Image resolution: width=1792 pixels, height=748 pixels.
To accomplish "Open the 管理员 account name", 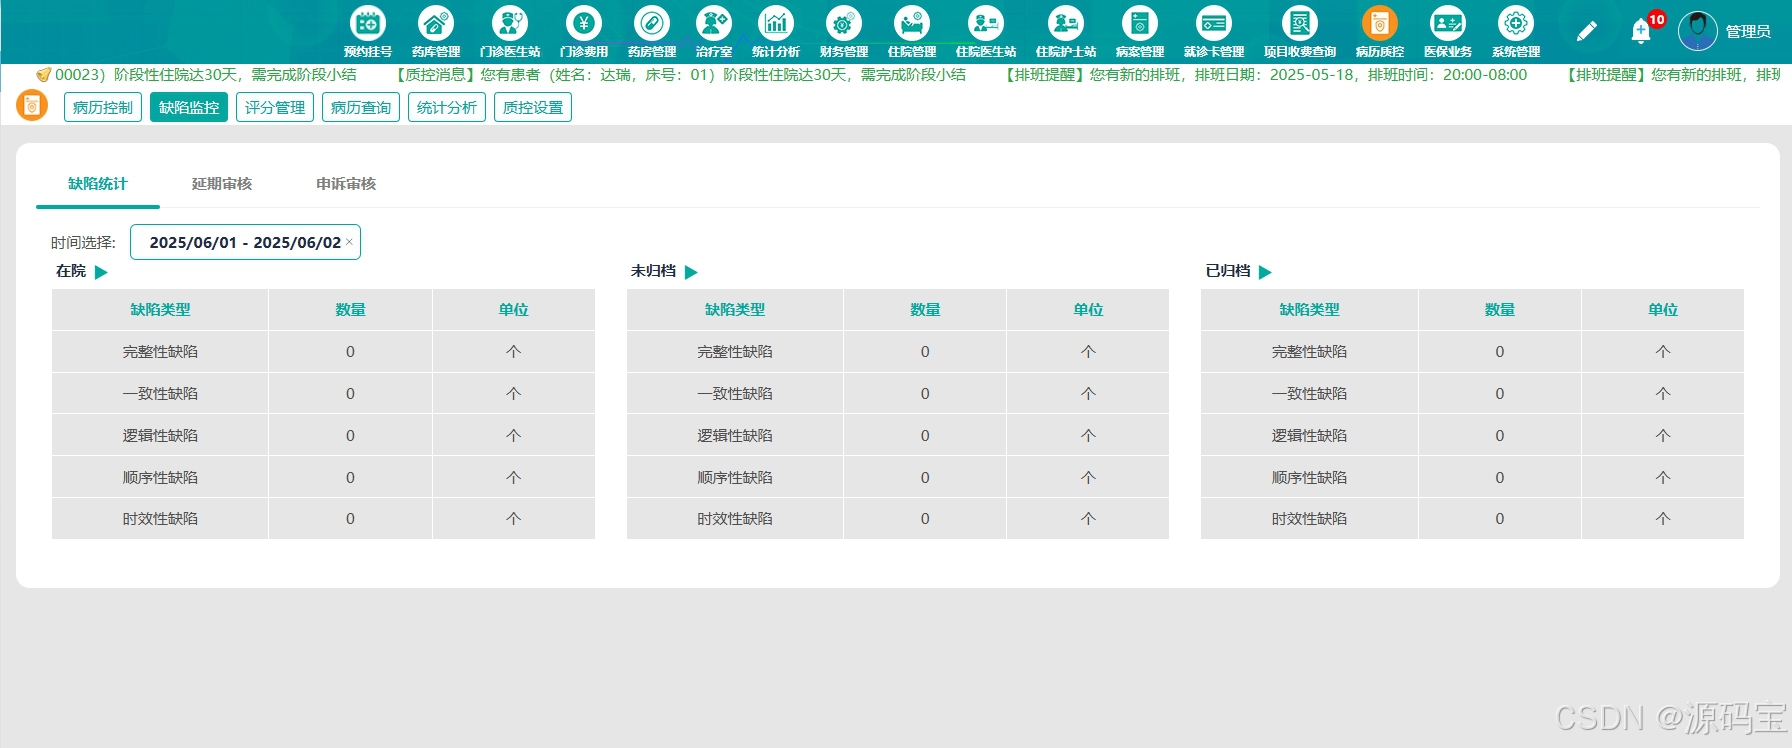I will (1748, 32).
